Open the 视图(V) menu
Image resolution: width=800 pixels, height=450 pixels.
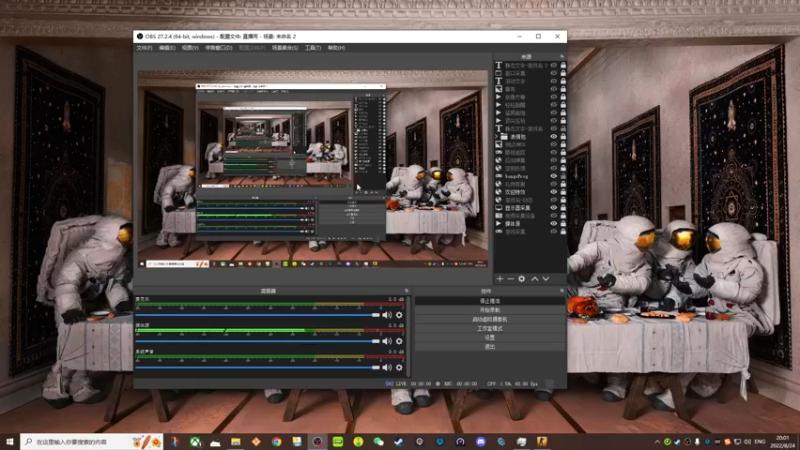click(190, 47)
